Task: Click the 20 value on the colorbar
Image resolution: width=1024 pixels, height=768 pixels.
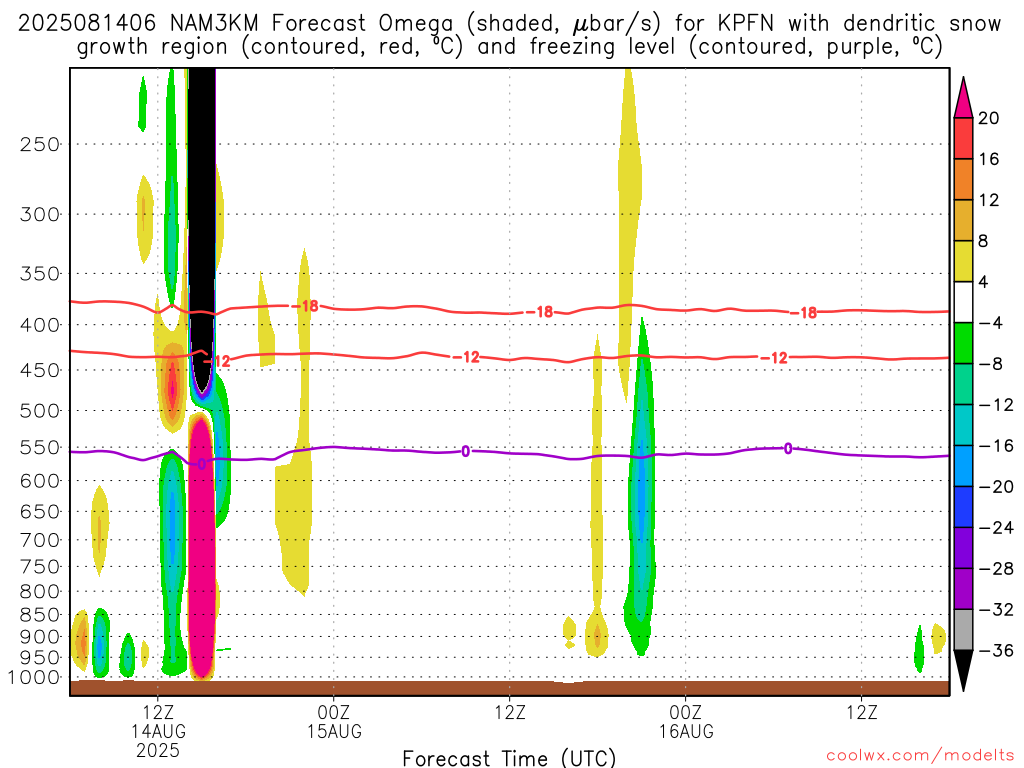Action: point(989,118)
